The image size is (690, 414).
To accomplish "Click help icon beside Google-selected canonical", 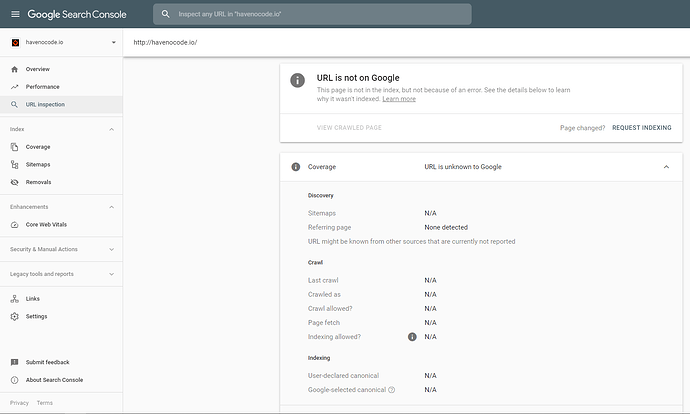I will click(392, 390).
